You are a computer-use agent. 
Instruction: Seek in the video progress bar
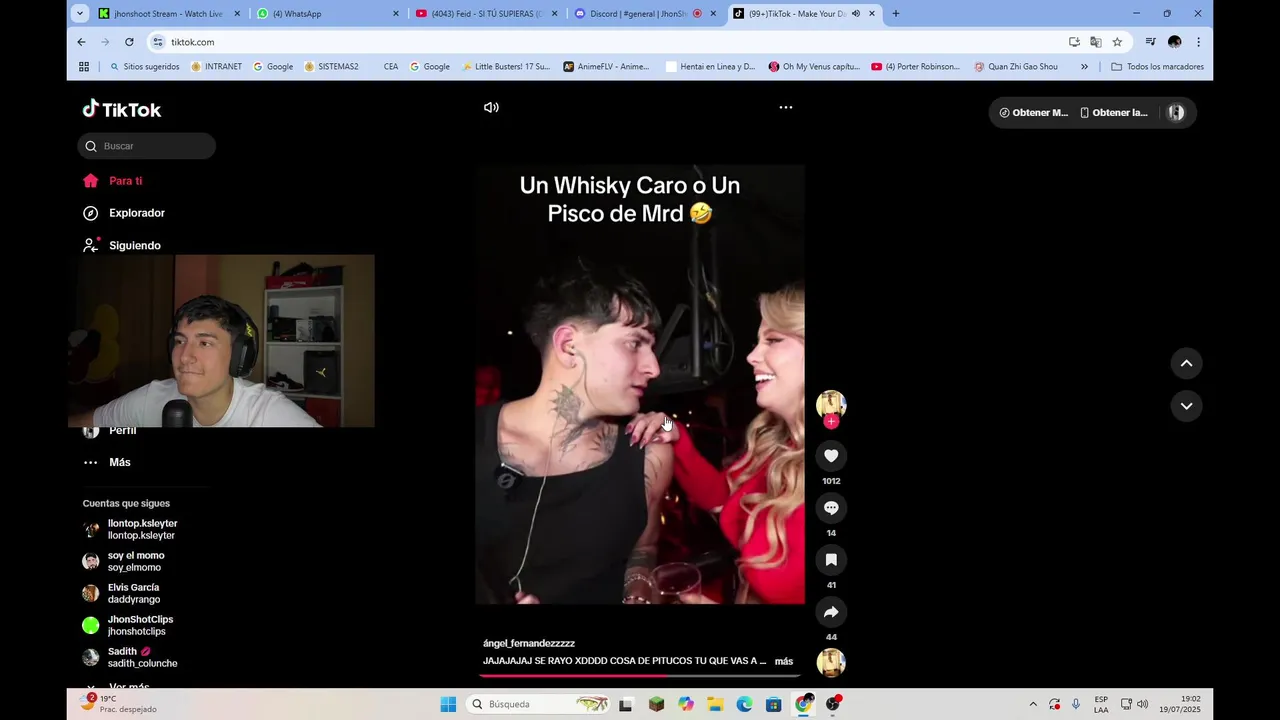coord(640,675)
